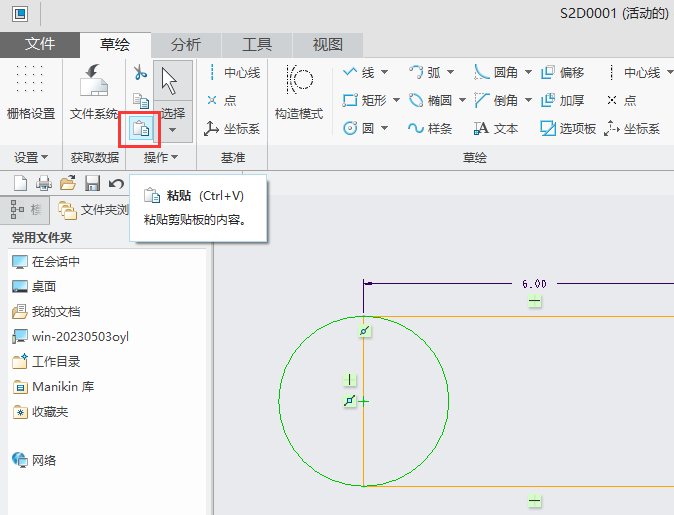674x515 pixels.
Task: Expand the Chamfer (倒角) dropdown arrow
Action: pos(528,100)
